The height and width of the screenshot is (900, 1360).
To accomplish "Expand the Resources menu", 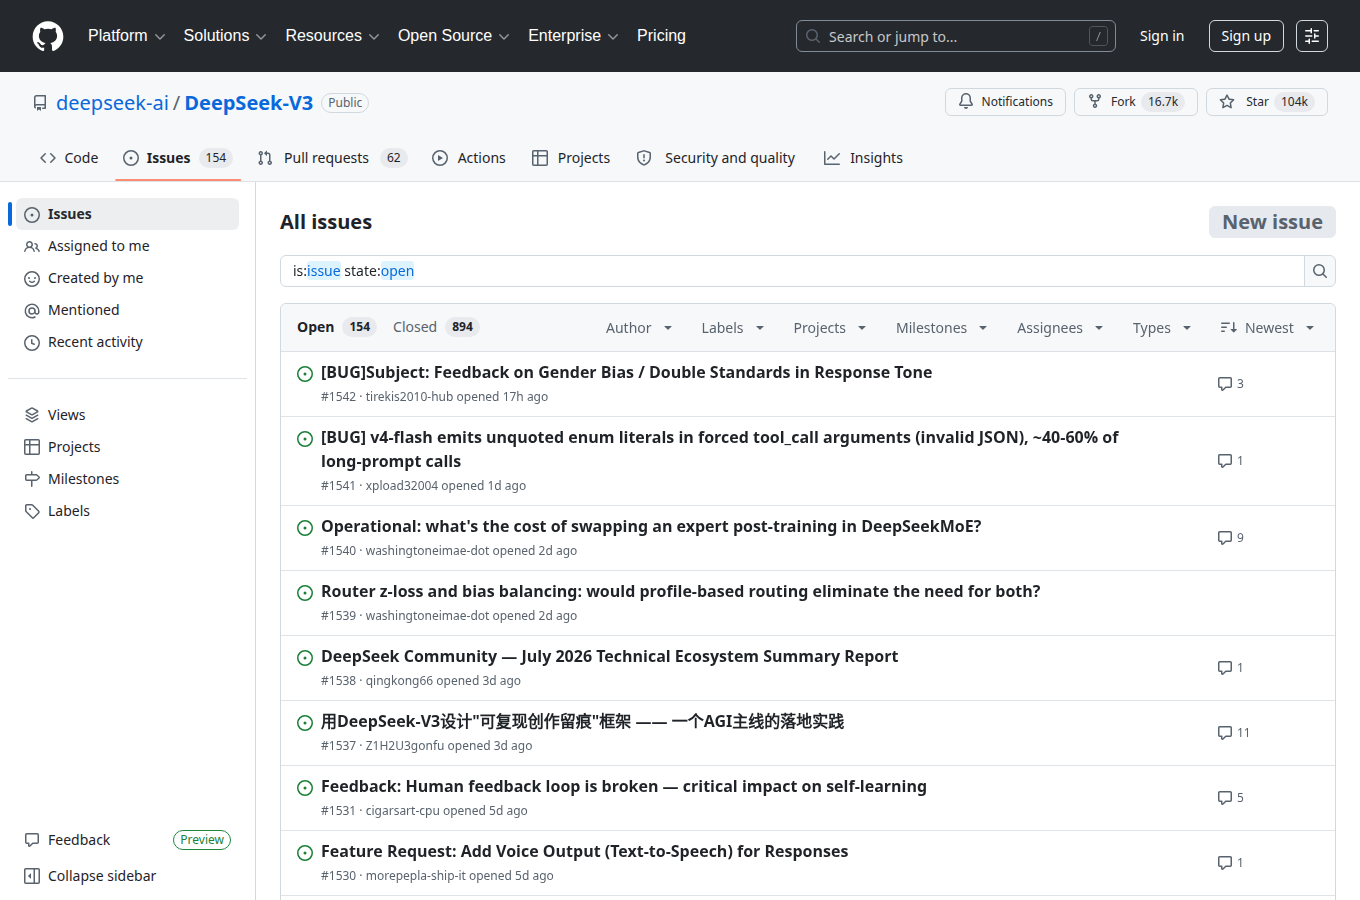I will tap(332, 36).
